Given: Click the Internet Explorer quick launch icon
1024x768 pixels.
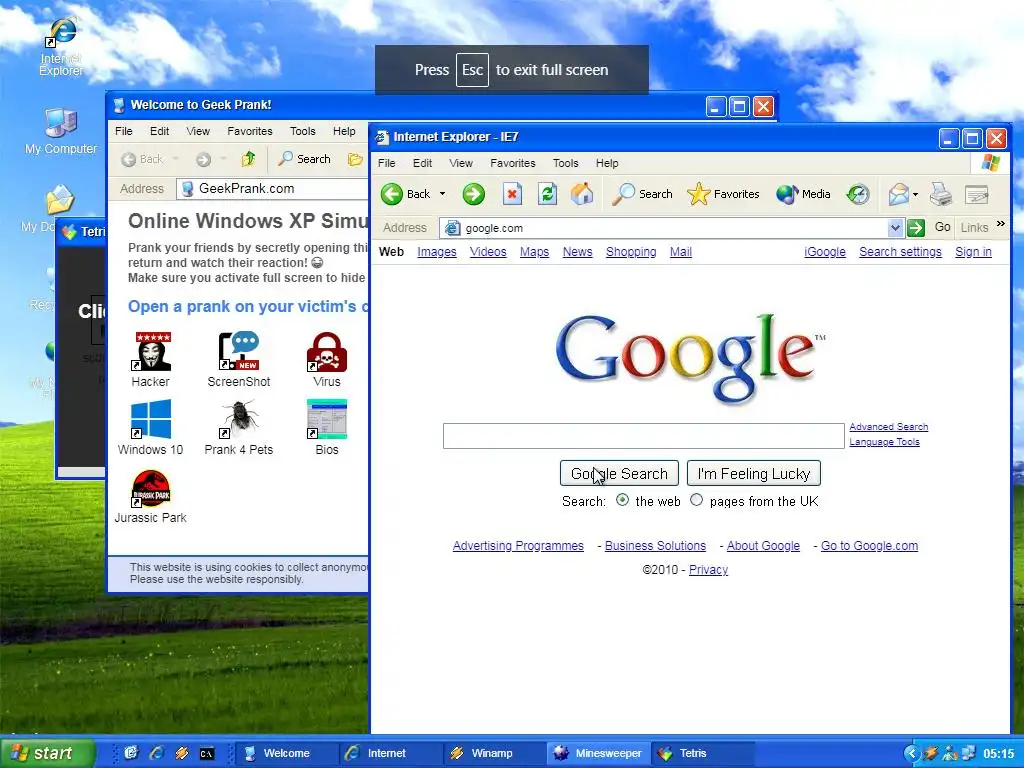Looking at the screenshot, I should (x=156, y=753).
